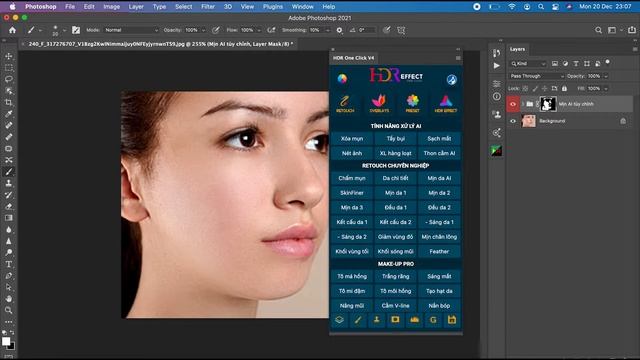Click the color wheel icon in HDR panel

pyautogui.click(x=342, y=79)
